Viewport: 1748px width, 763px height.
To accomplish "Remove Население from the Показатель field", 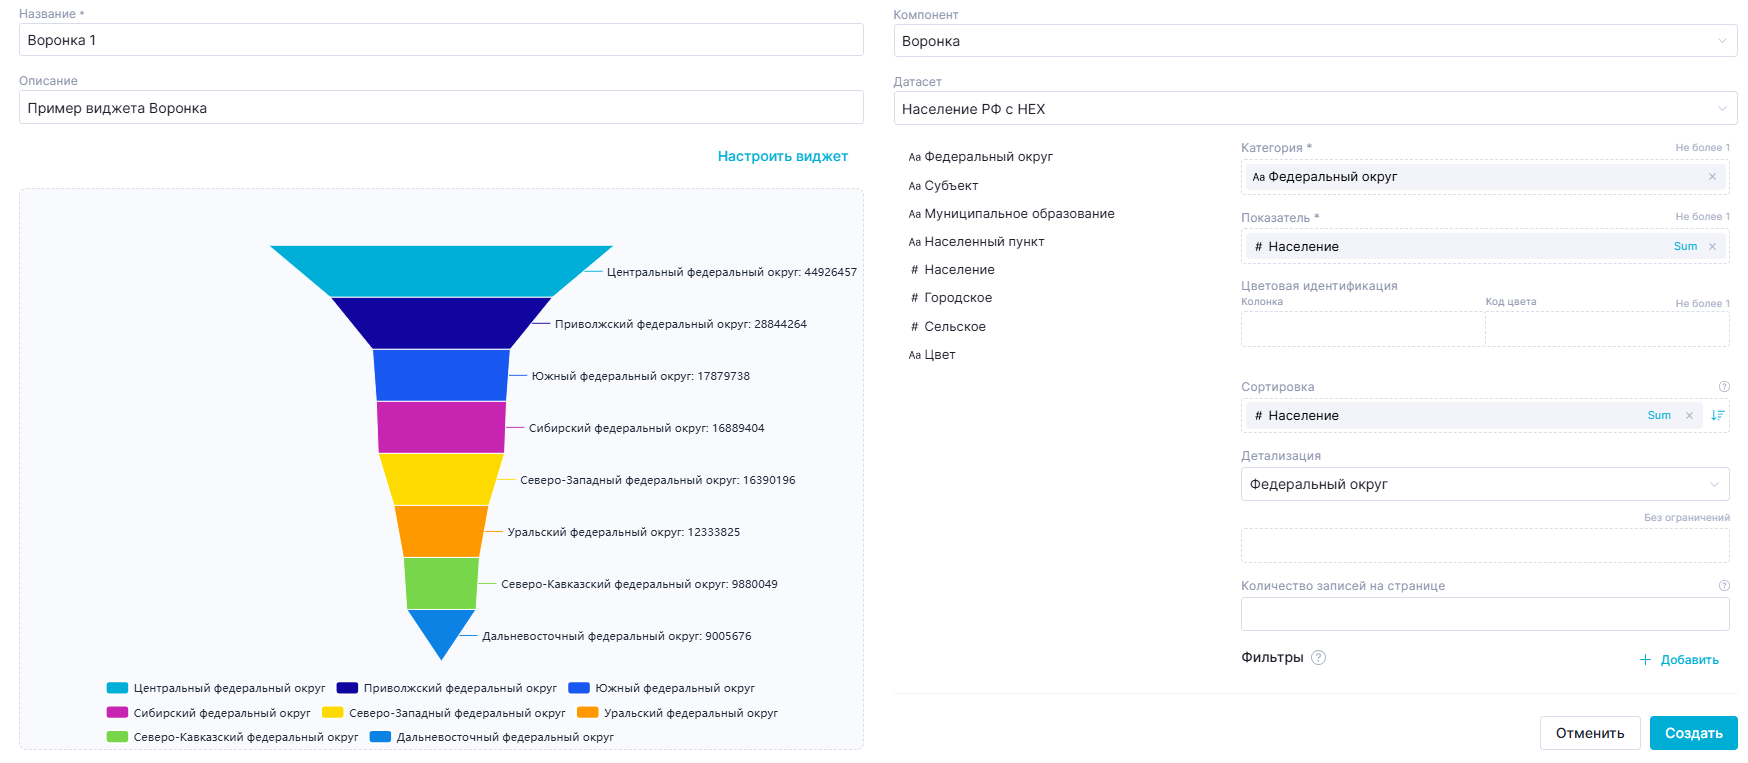I will coord(1712,247).
